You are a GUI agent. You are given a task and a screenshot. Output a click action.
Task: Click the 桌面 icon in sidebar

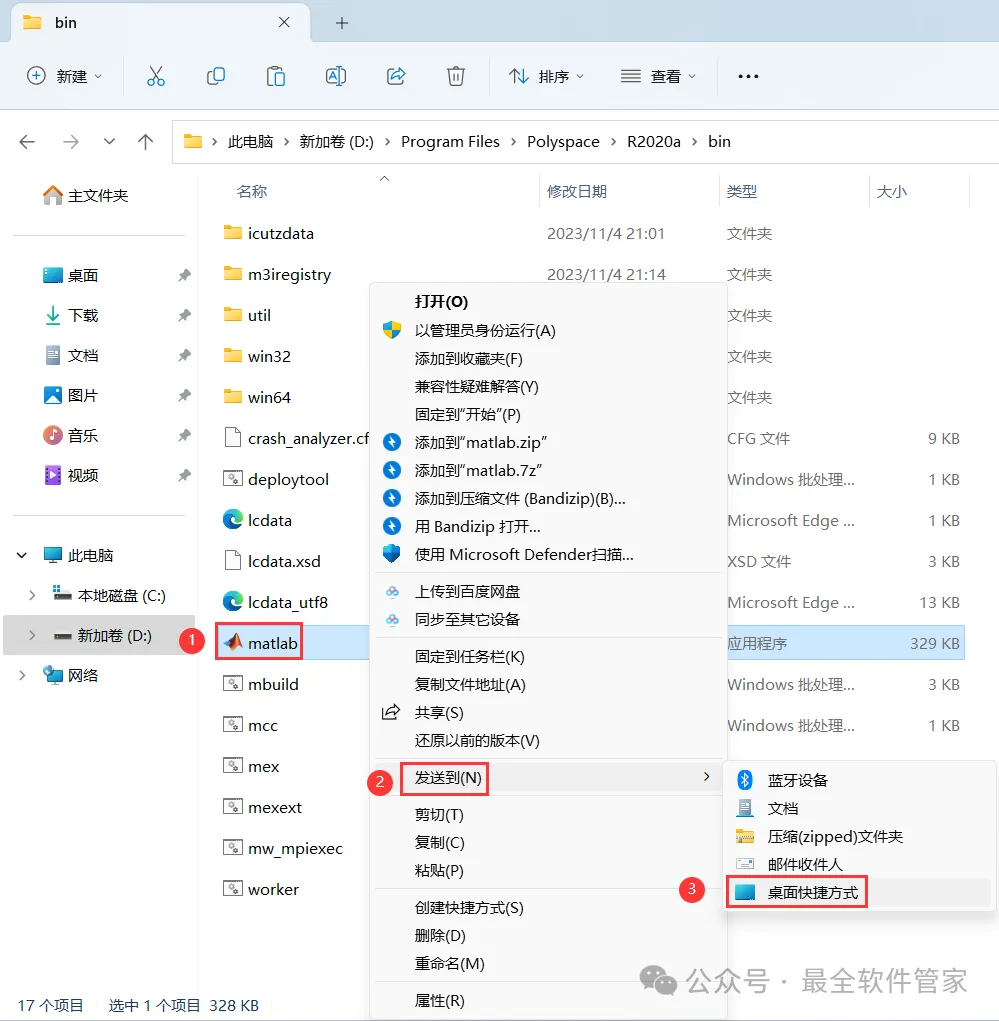point(52,275)
